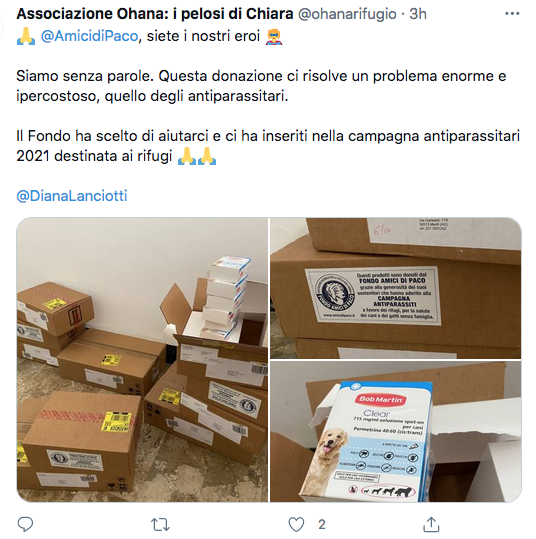Click the text 'campagna antiparassitari 2021' paragraph
This screenshot has height=539, width=536.
coord(268,146)
